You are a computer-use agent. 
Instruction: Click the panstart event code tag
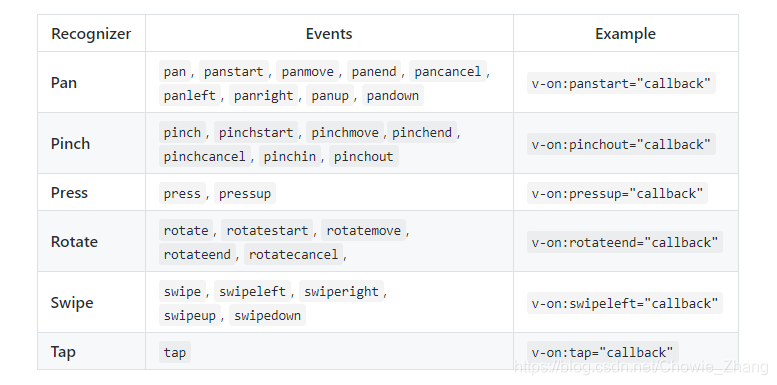click(233, 71)
